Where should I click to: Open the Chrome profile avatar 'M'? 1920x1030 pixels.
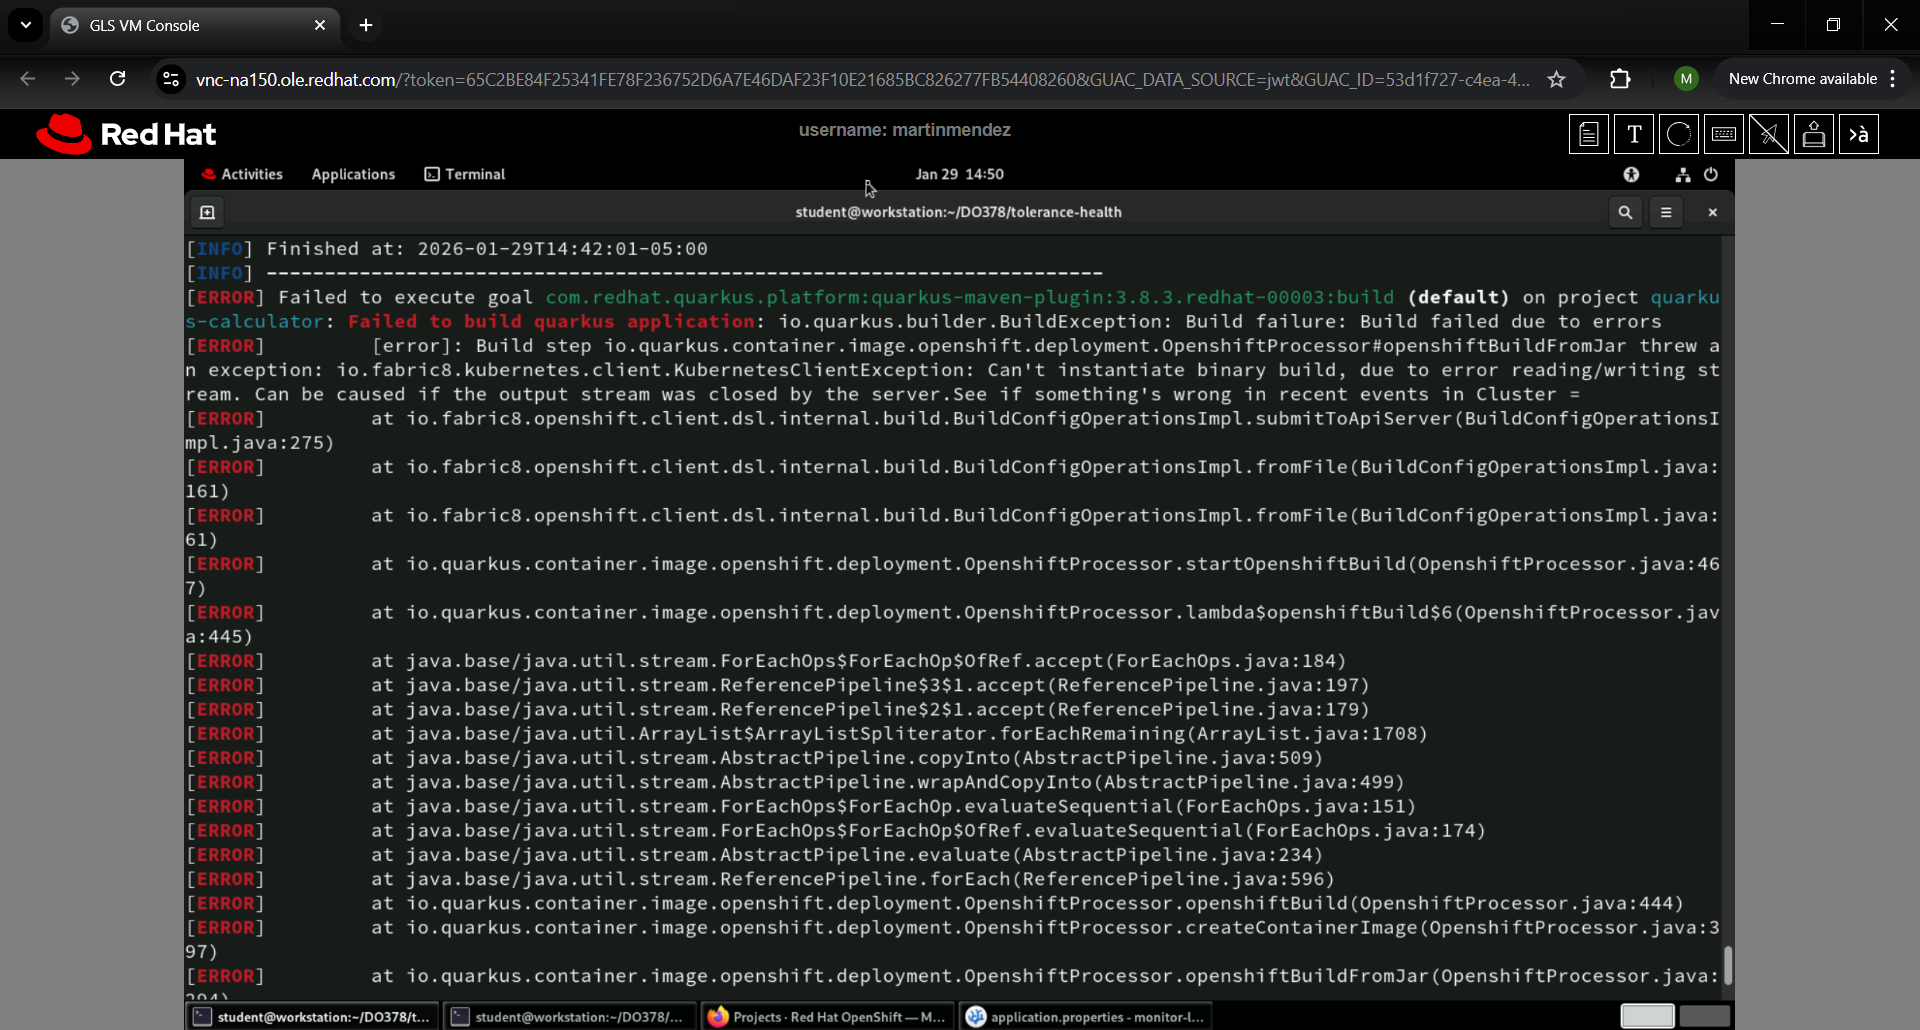tap(1686, 79)
